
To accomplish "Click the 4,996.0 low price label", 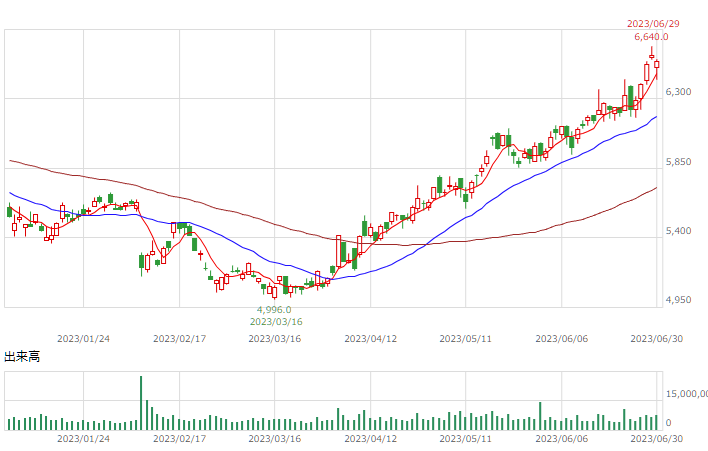I will pos(274,310).
